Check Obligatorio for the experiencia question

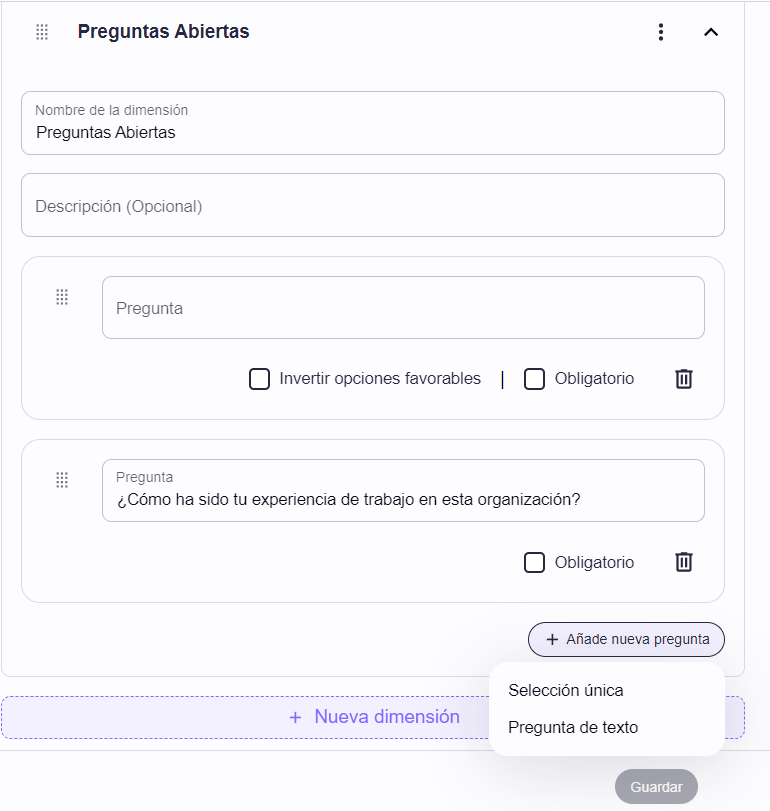pyautogui.click(x=534, y=562)
